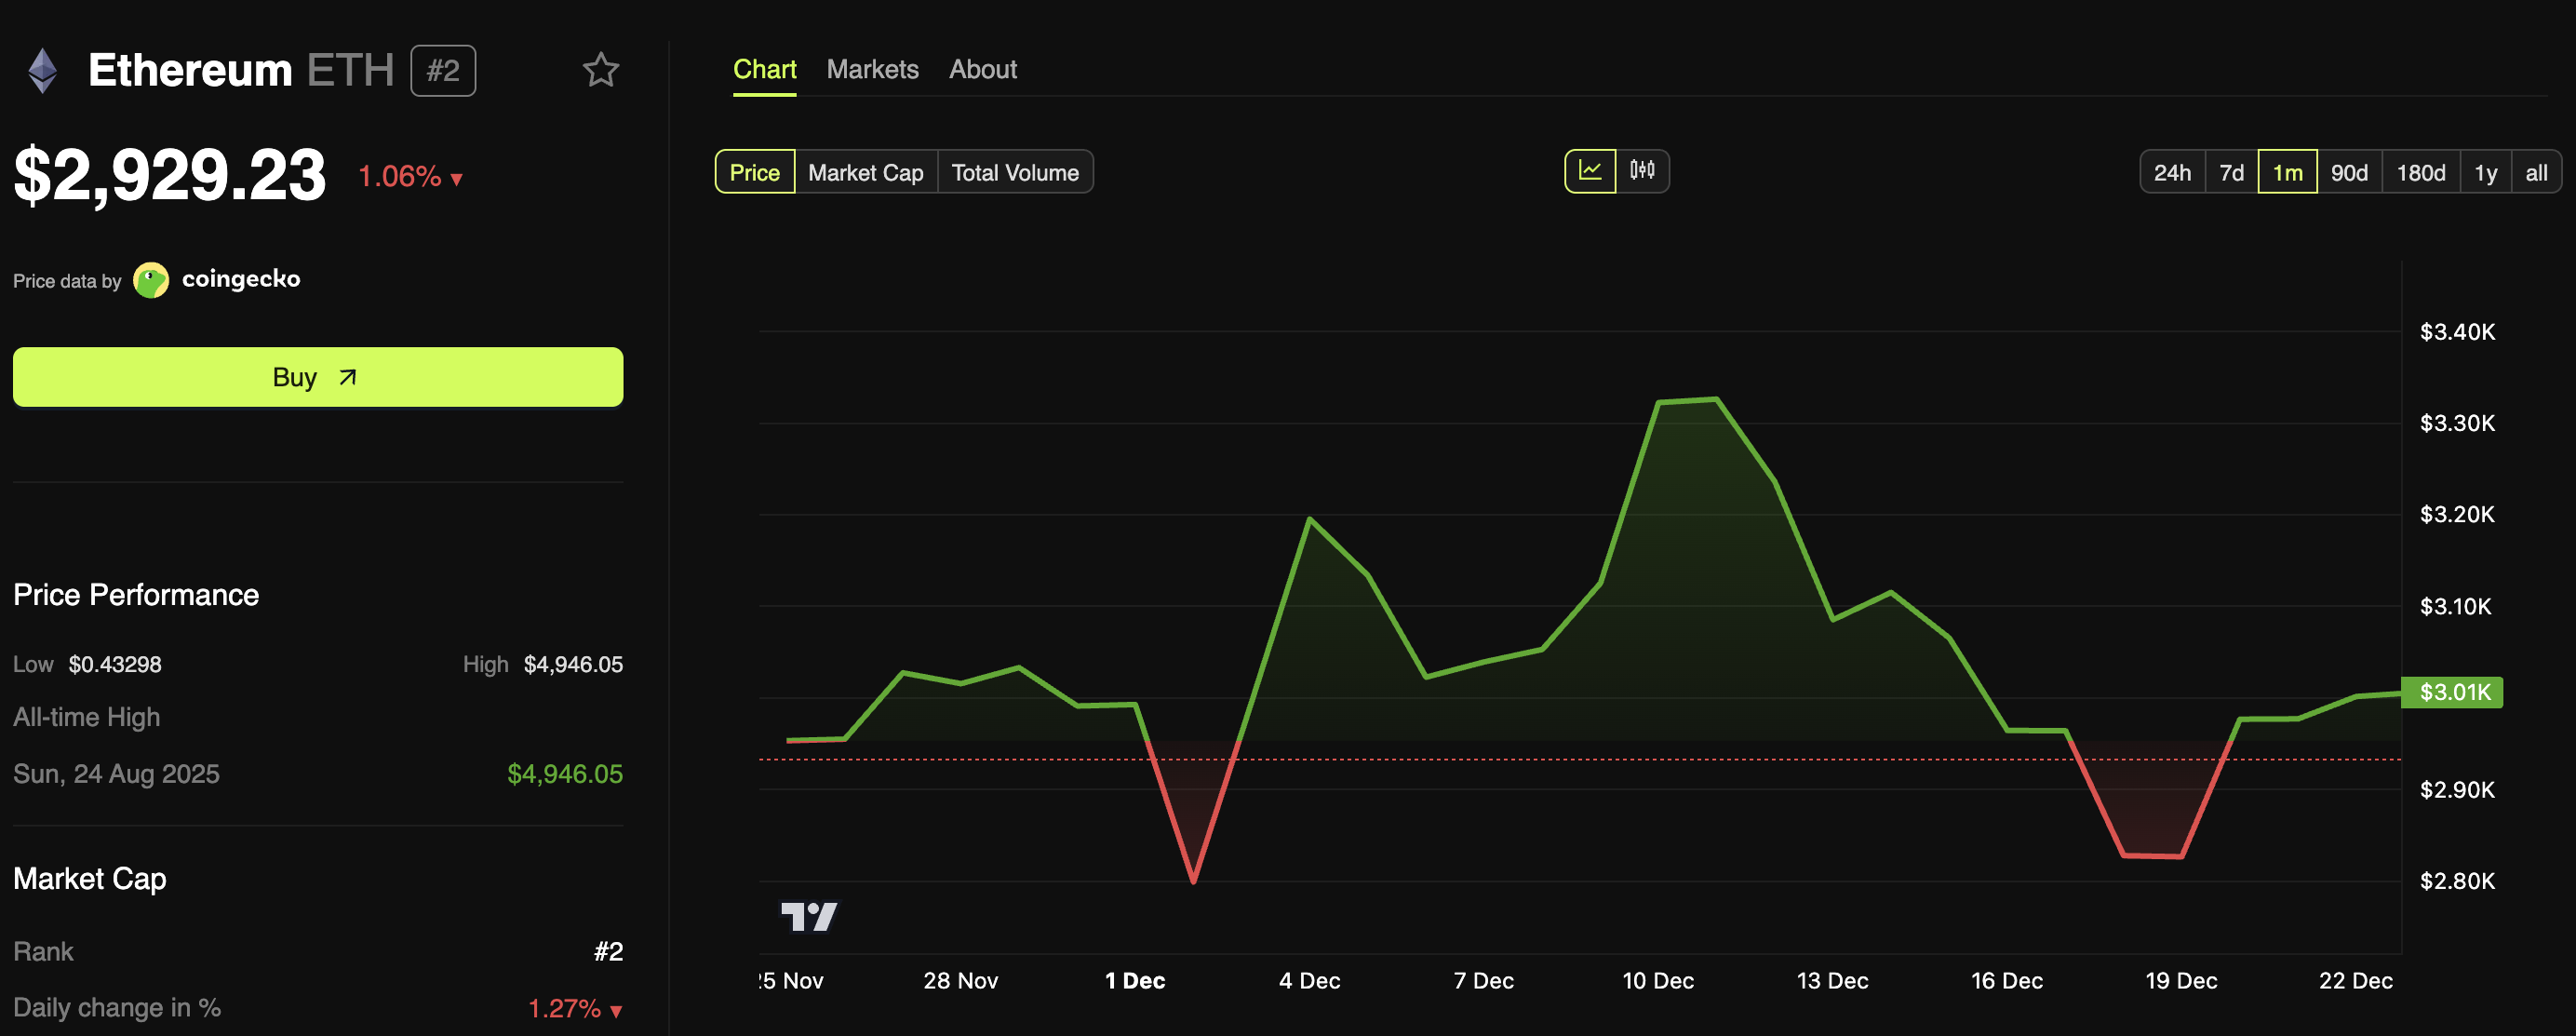Click the Ethereum logo icon

pos(41,69)
